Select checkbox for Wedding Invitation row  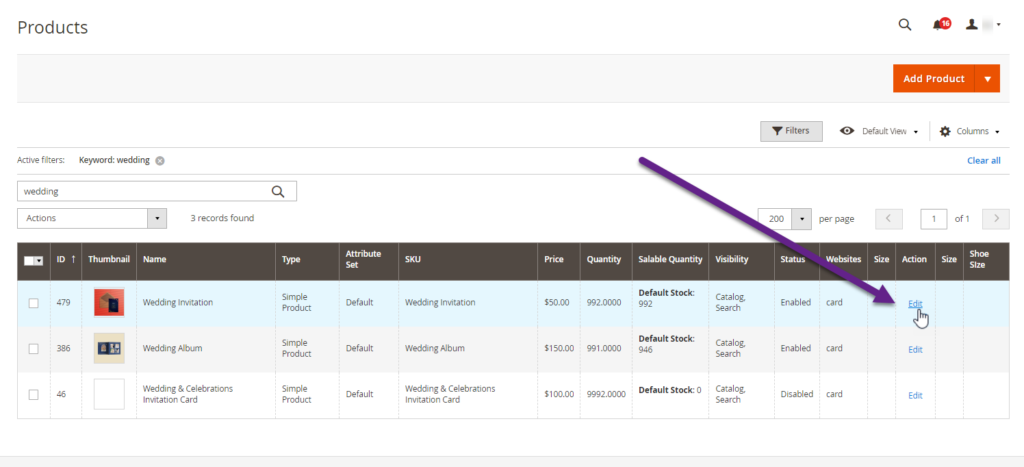pyautogui.click(x=33, y=303)
